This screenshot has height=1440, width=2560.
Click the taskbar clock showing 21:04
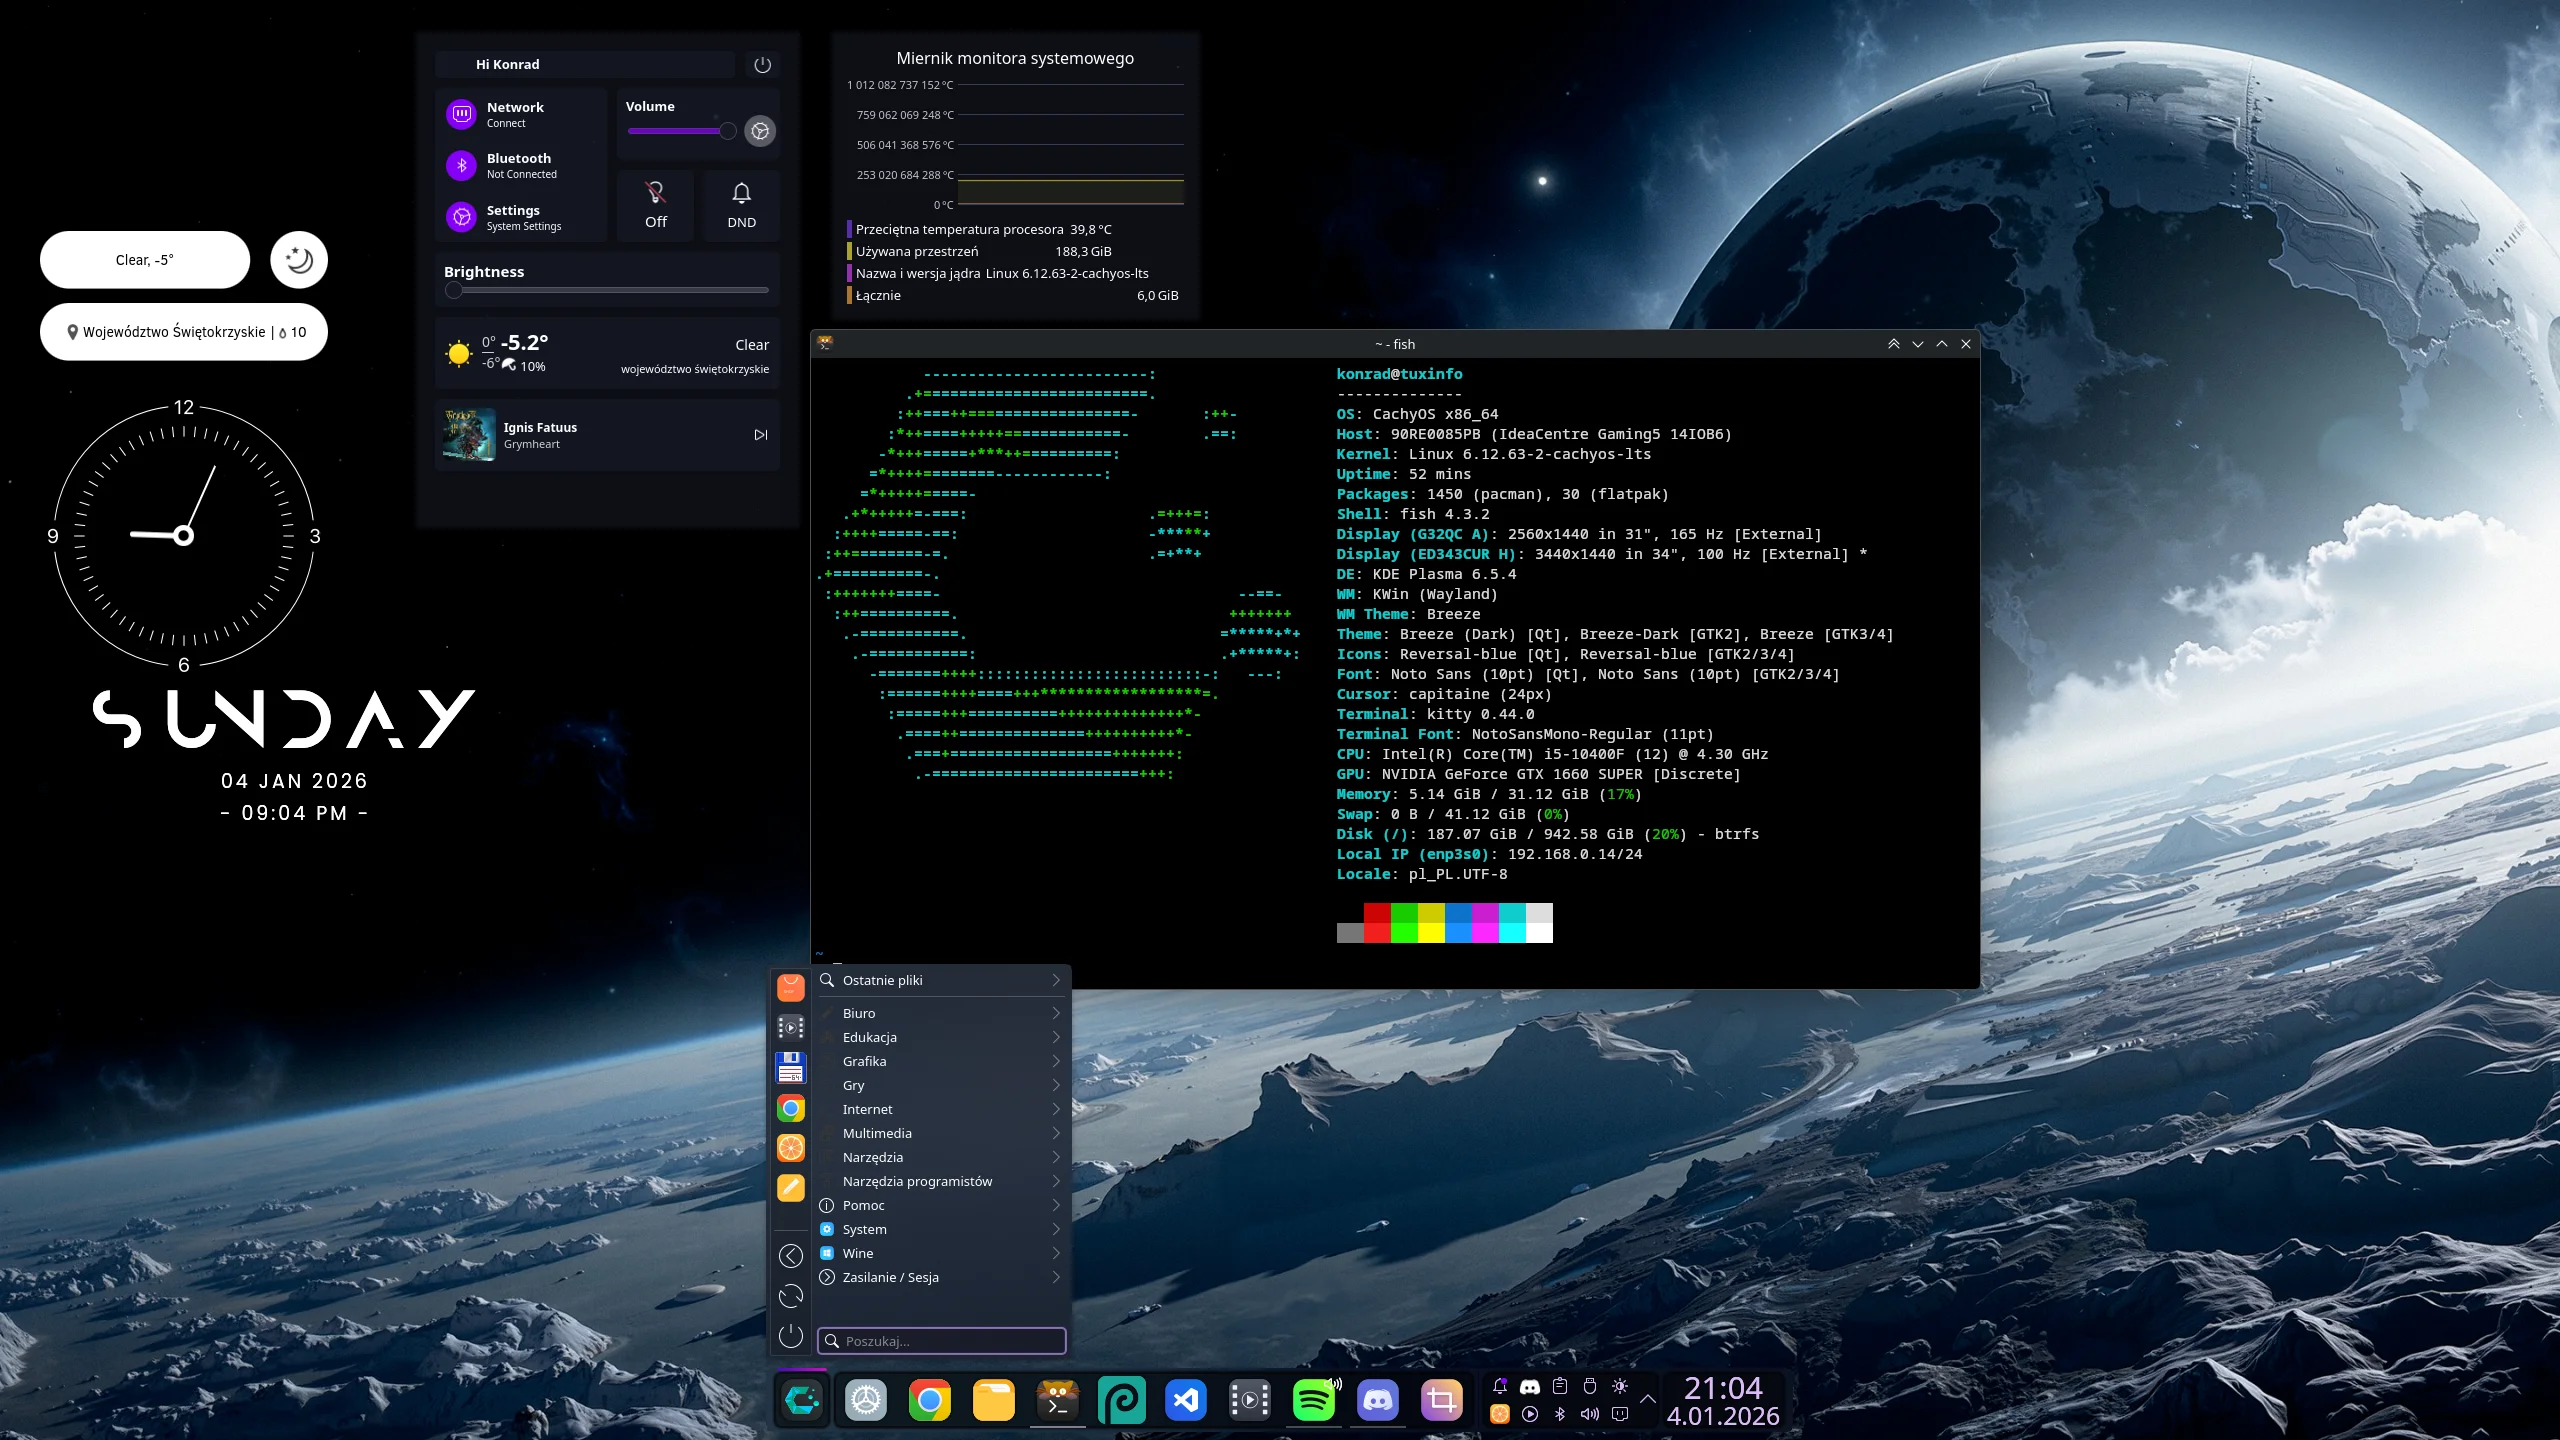click(x=1723, y=1400)
